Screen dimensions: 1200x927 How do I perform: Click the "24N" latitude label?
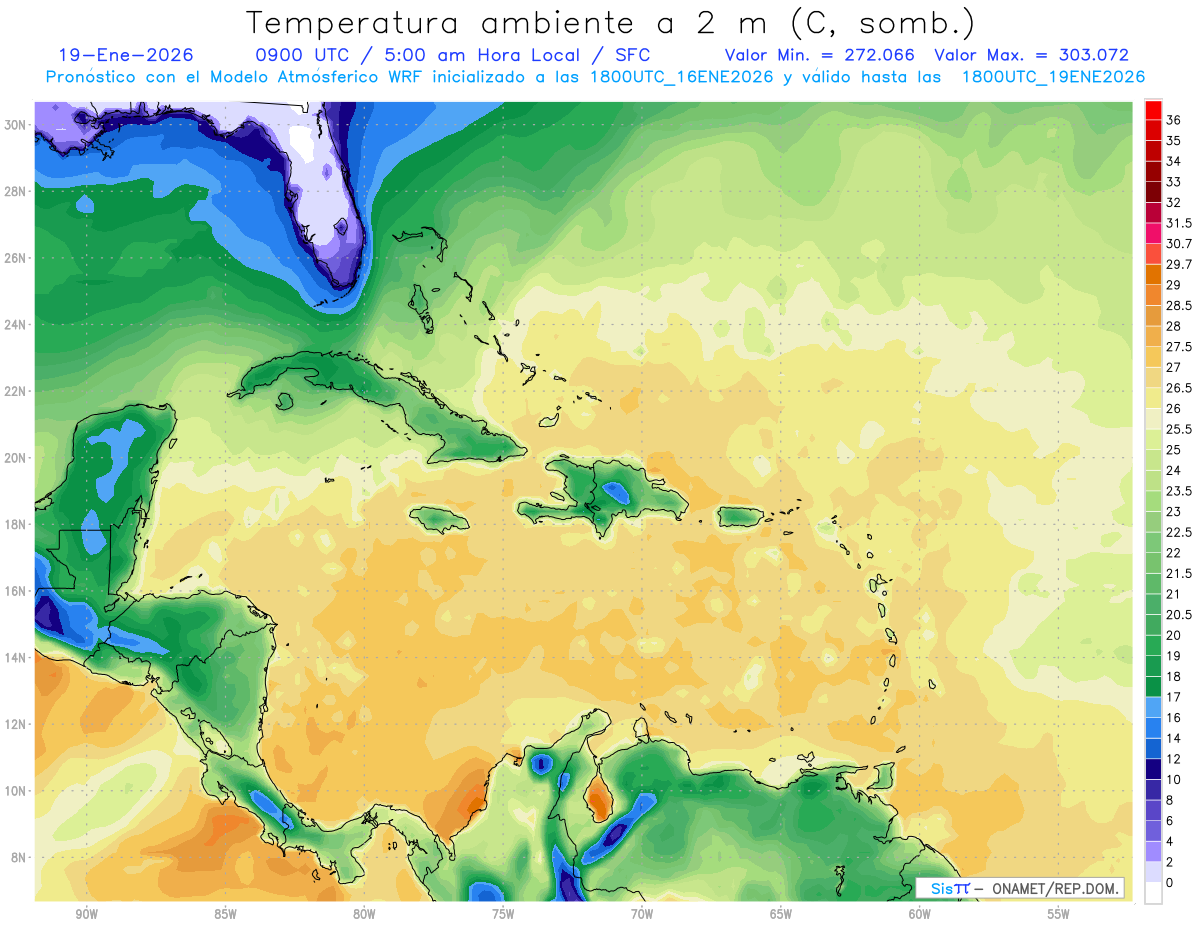16,325
